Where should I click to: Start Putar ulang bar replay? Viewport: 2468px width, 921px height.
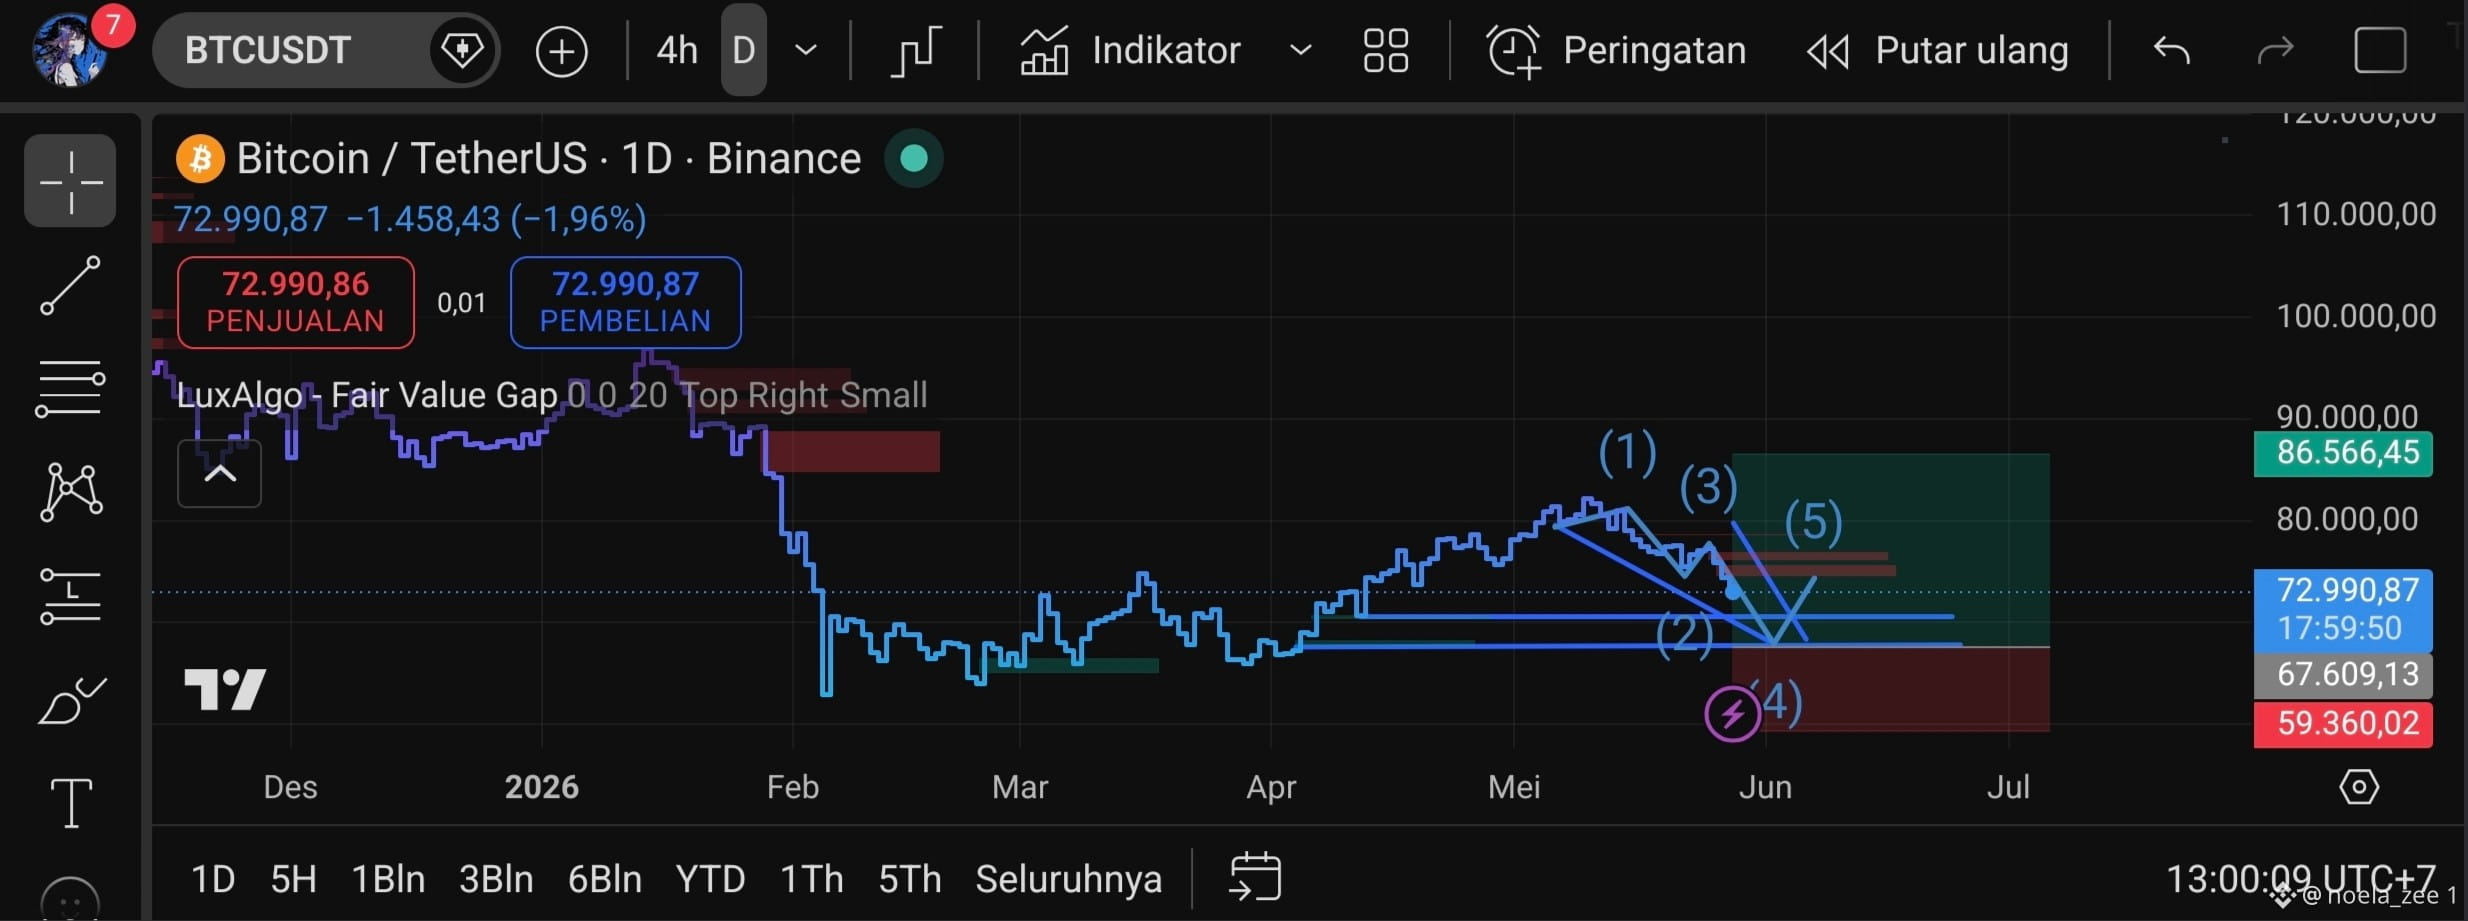(1937, 50)
